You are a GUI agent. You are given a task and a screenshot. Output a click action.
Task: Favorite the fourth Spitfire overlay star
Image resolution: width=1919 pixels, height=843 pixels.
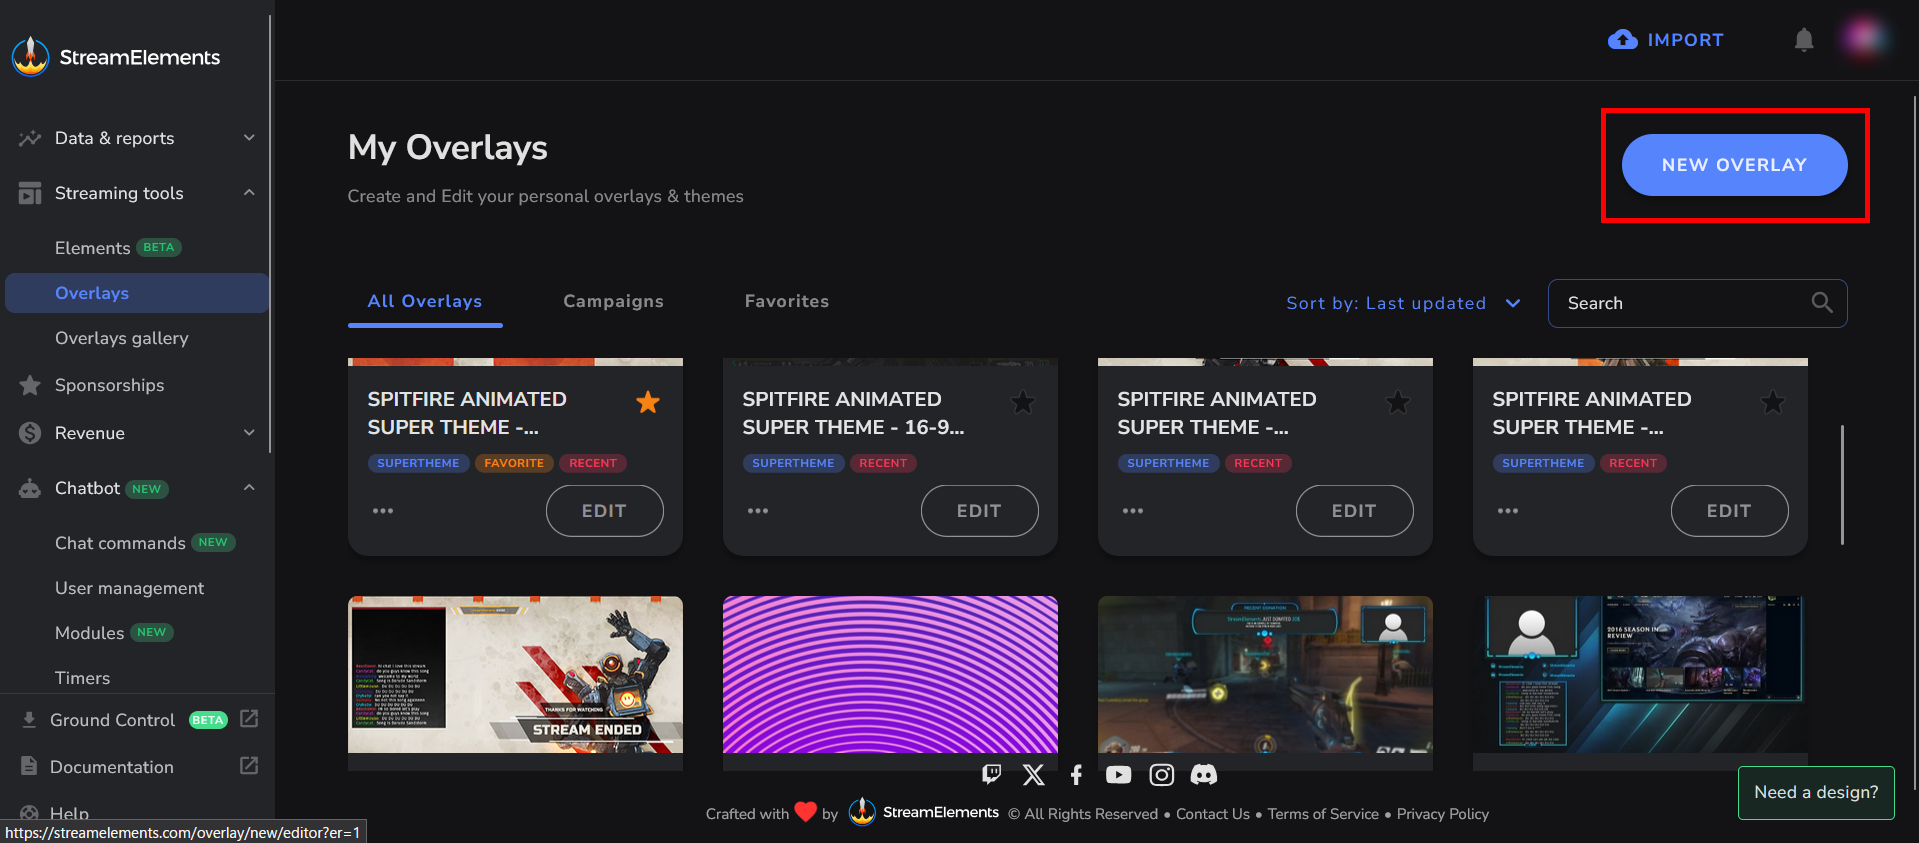point(1773,402)
